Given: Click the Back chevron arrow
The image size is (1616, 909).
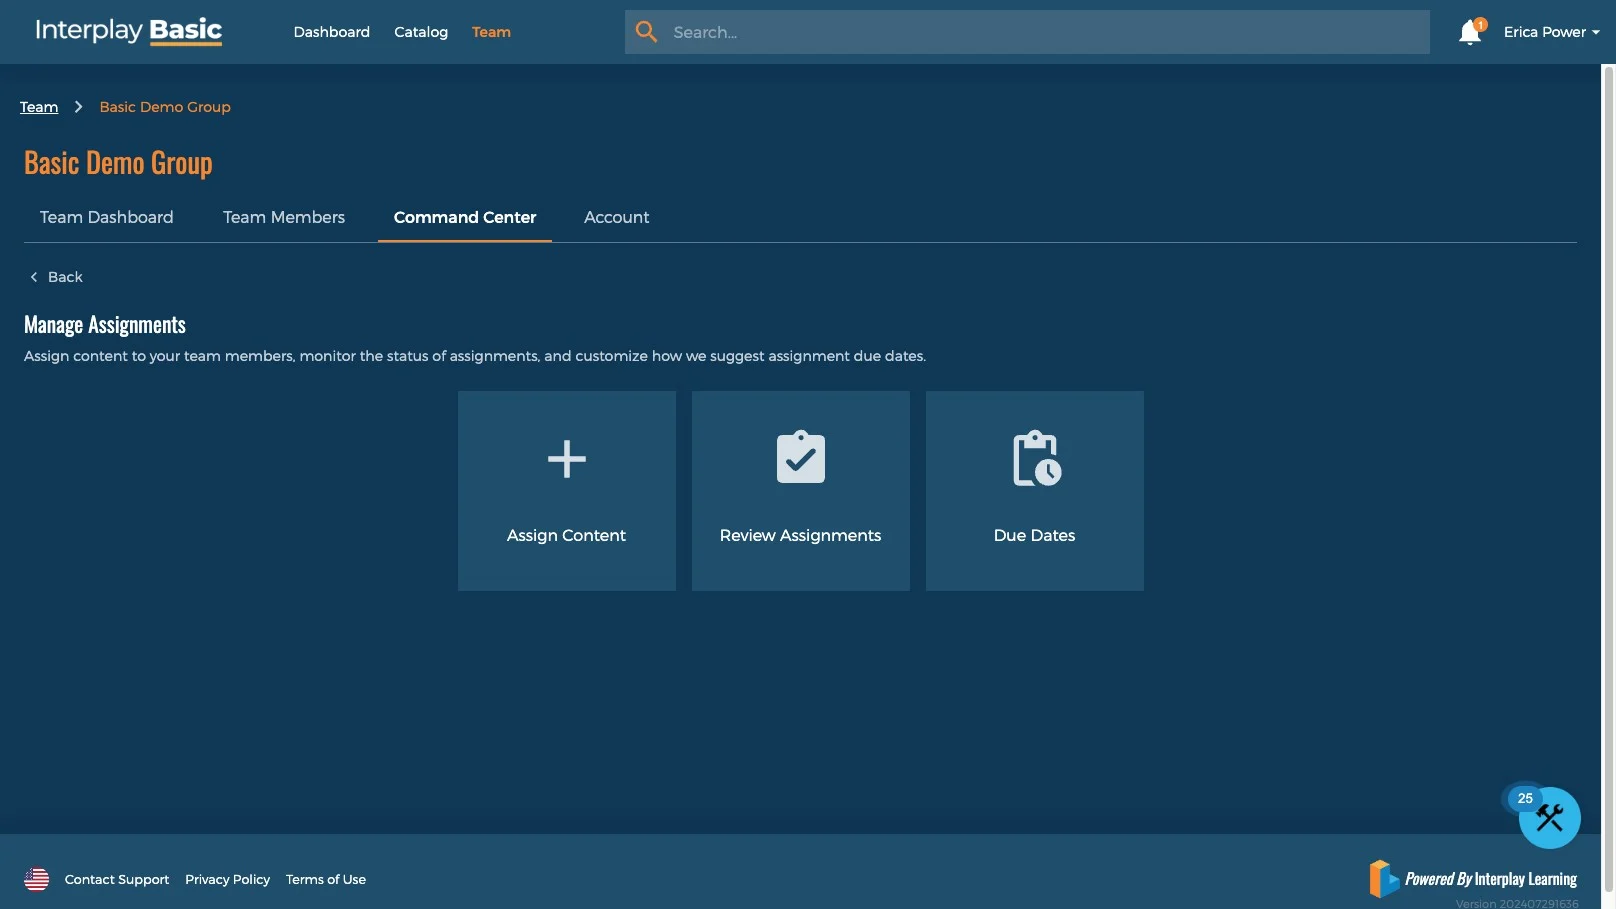Looking at the screenshot, I should tap(34, 277).
